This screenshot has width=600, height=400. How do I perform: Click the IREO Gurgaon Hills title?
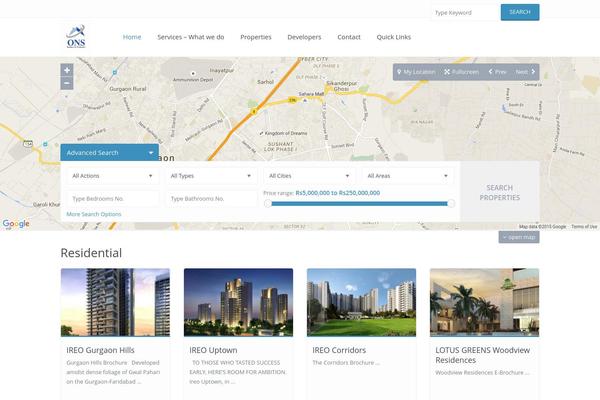(100, 350)
